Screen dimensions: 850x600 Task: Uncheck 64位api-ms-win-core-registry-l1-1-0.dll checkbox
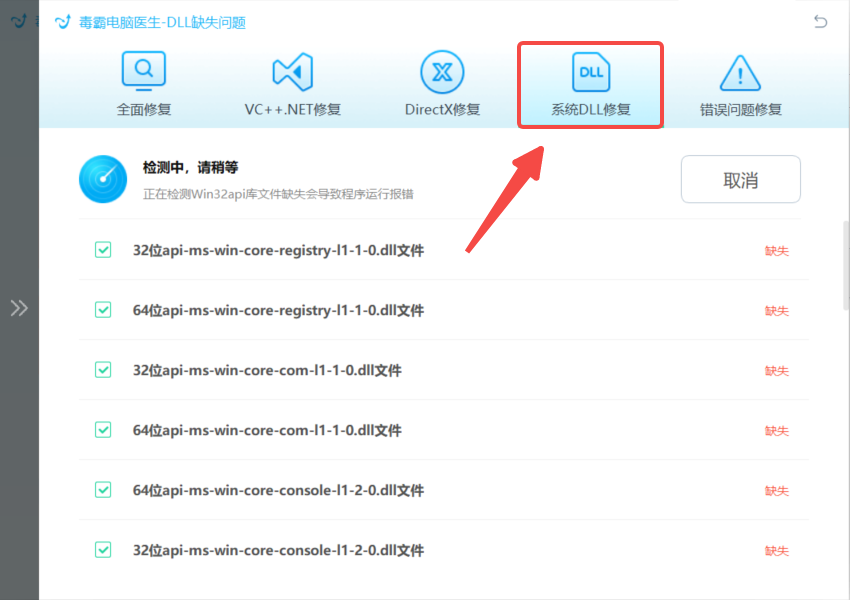pos(103,310)
